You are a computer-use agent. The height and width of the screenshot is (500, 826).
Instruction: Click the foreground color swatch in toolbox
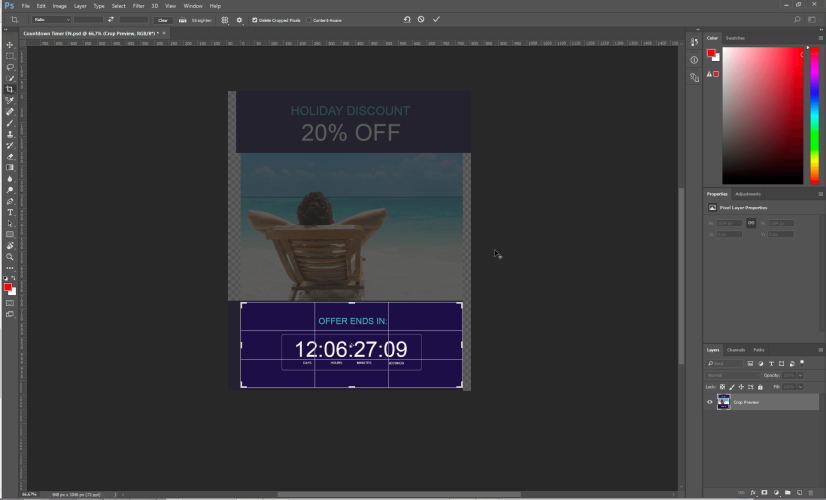pyautogui.click(x=7, y=287)
